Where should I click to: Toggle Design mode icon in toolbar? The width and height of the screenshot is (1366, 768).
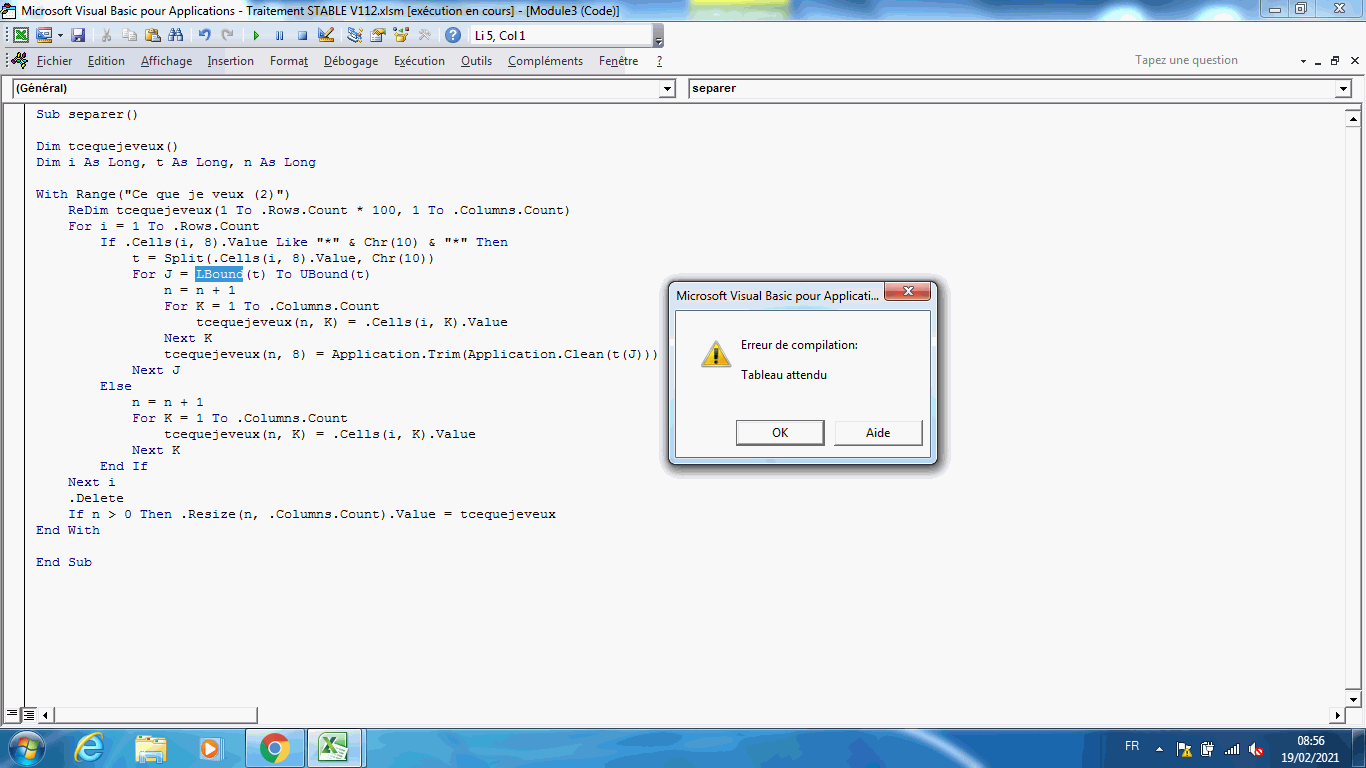(x=326, y=35)
